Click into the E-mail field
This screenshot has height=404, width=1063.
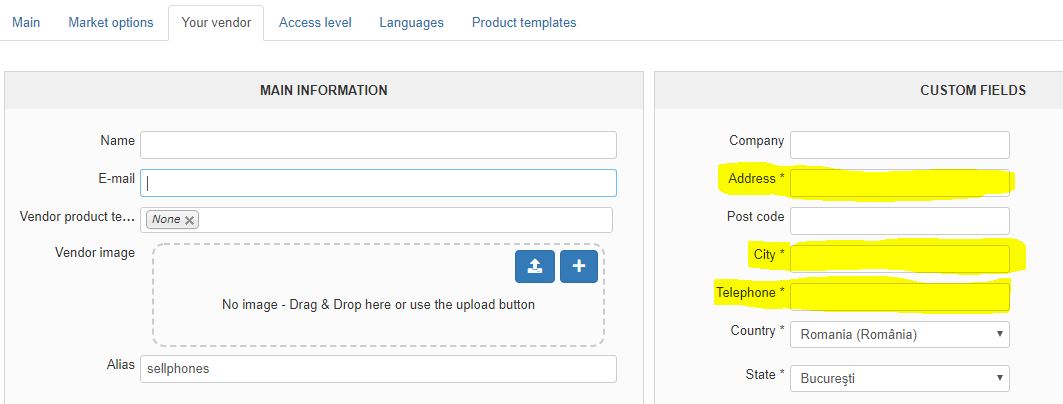378,183
